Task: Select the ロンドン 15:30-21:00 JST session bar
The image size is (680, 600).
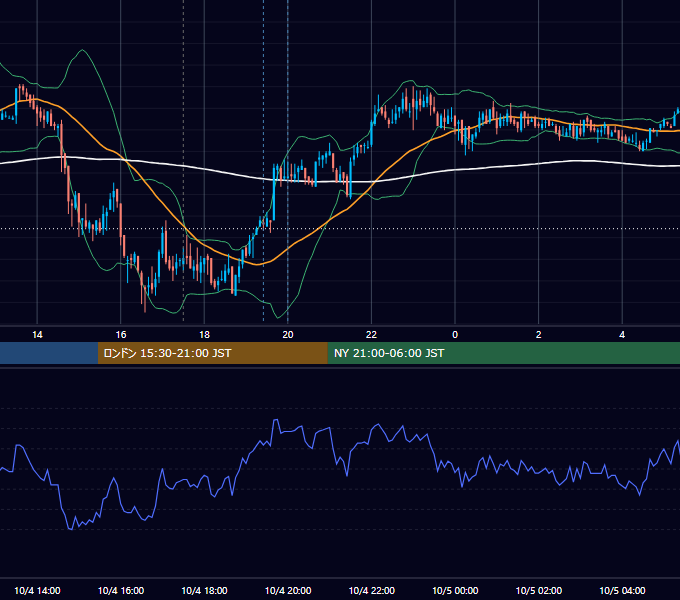Action: pos(212,353)
